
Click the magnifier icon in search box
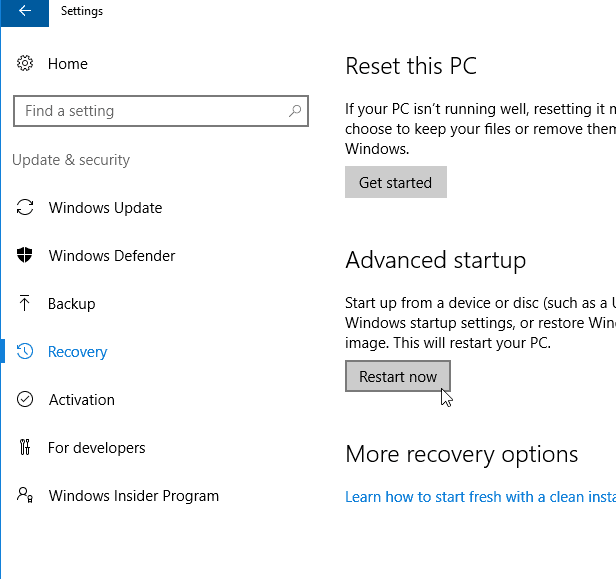295,111
